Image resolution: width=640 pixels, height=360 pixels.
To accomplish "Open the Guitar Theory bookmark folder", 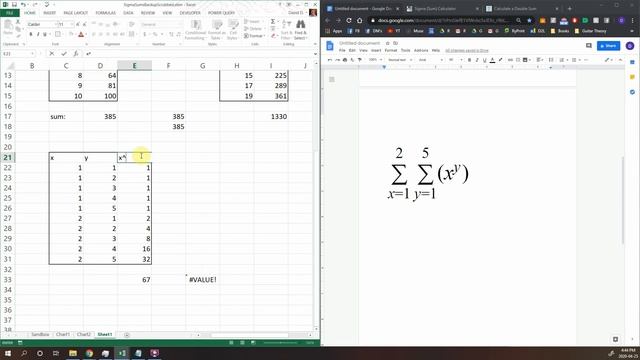I will [x=590, y=31].
